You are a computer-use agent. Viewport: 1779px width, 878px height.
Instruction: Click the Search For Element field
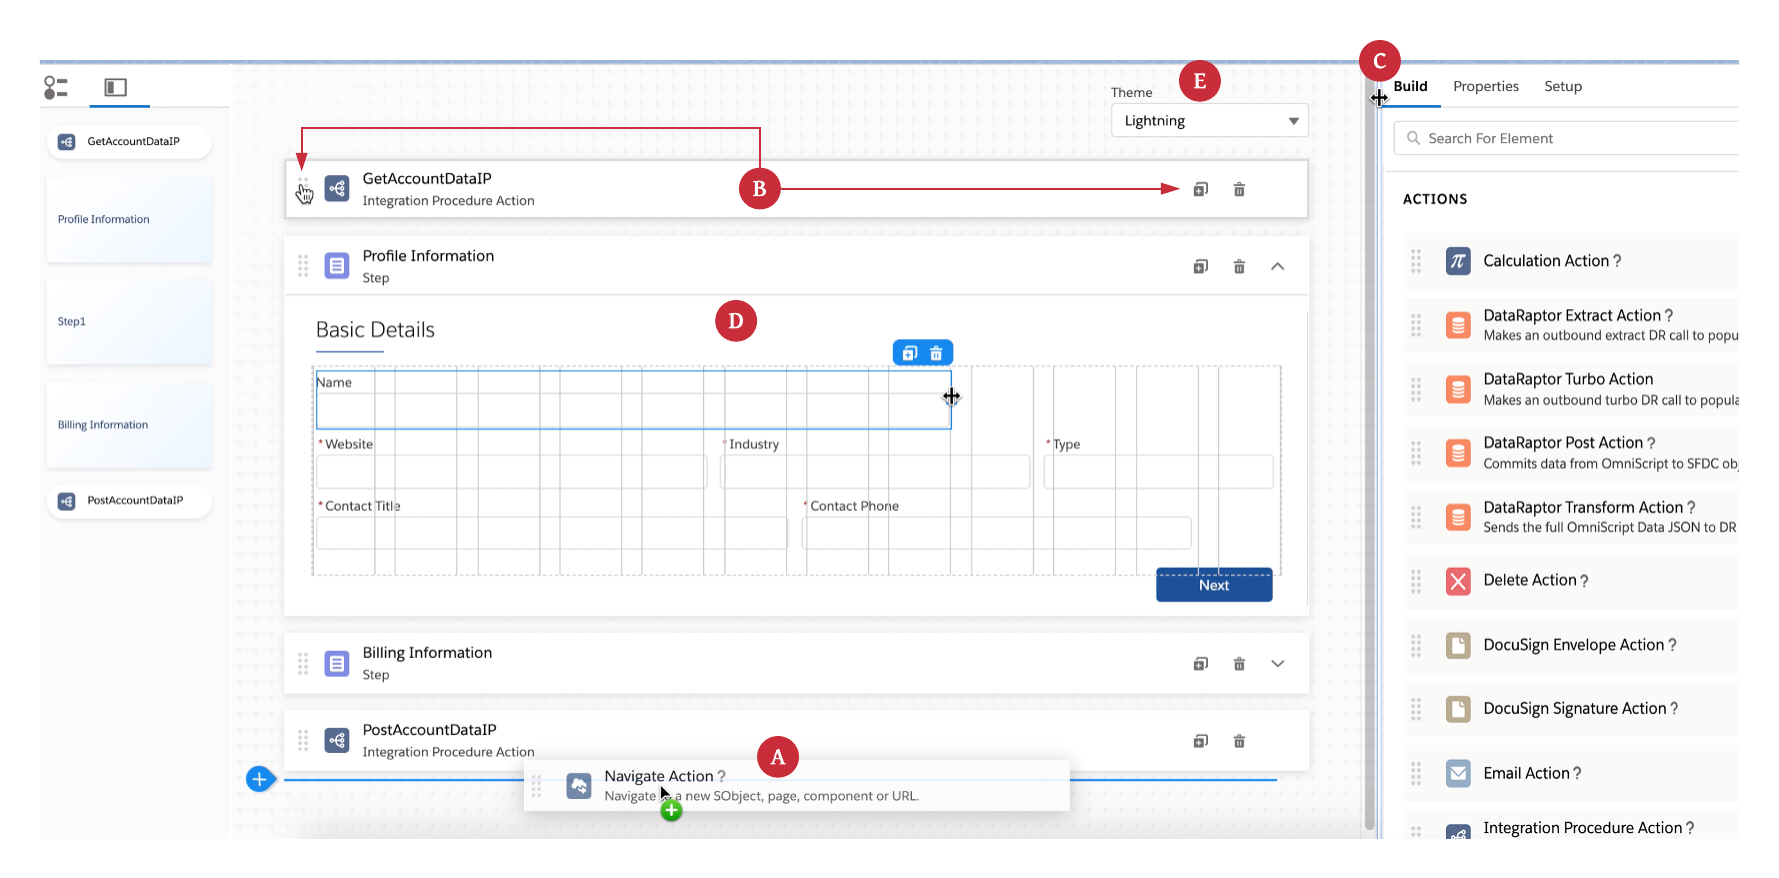tap(1566, 138)
